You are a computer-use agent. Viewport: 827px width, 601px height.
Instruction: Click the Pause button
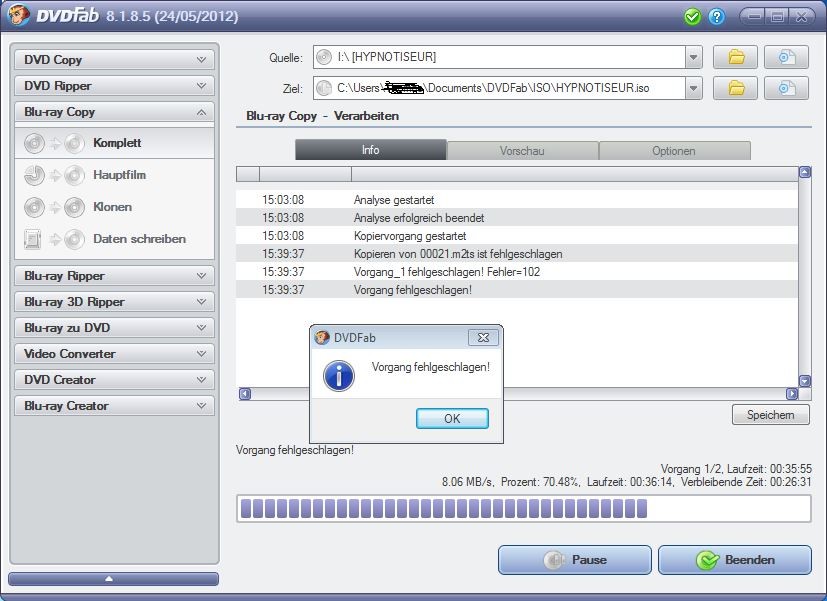click(575, 560)
